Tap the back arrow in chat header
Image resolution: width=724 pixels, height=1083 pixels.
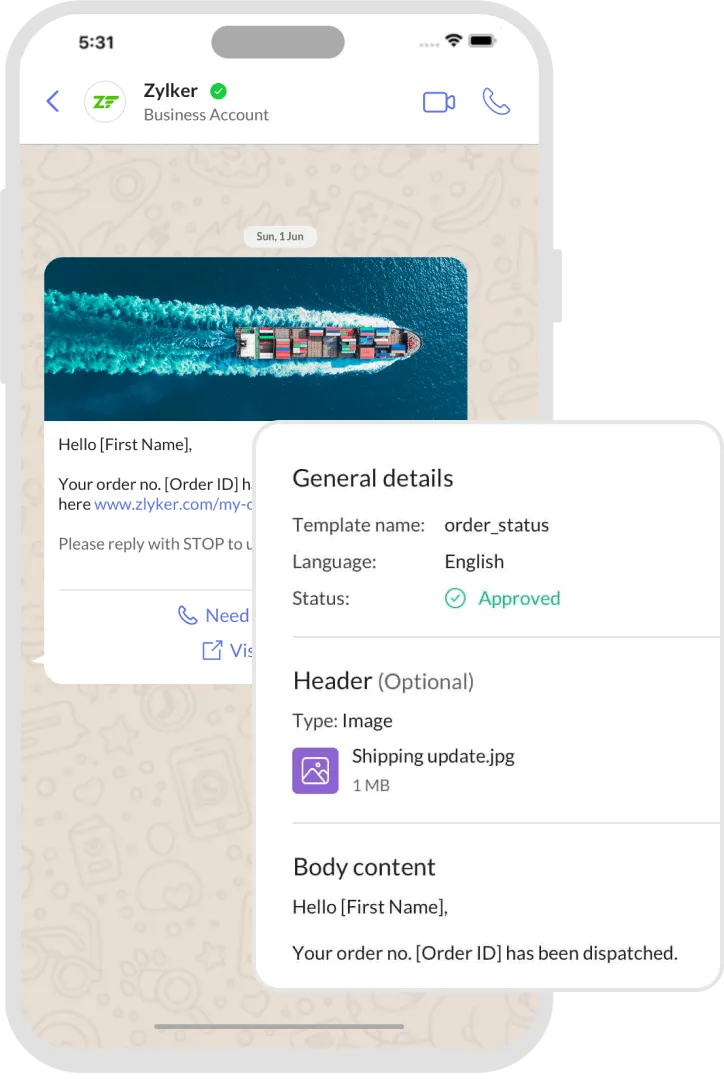pyautogui.click(x=53, y=102)
